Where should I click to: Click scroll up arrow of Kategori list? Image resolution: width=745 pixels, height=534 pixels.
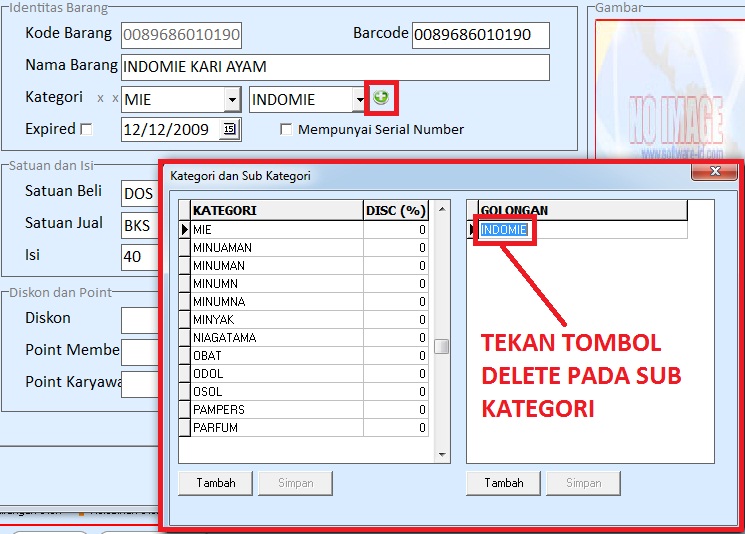coord(442,209)
